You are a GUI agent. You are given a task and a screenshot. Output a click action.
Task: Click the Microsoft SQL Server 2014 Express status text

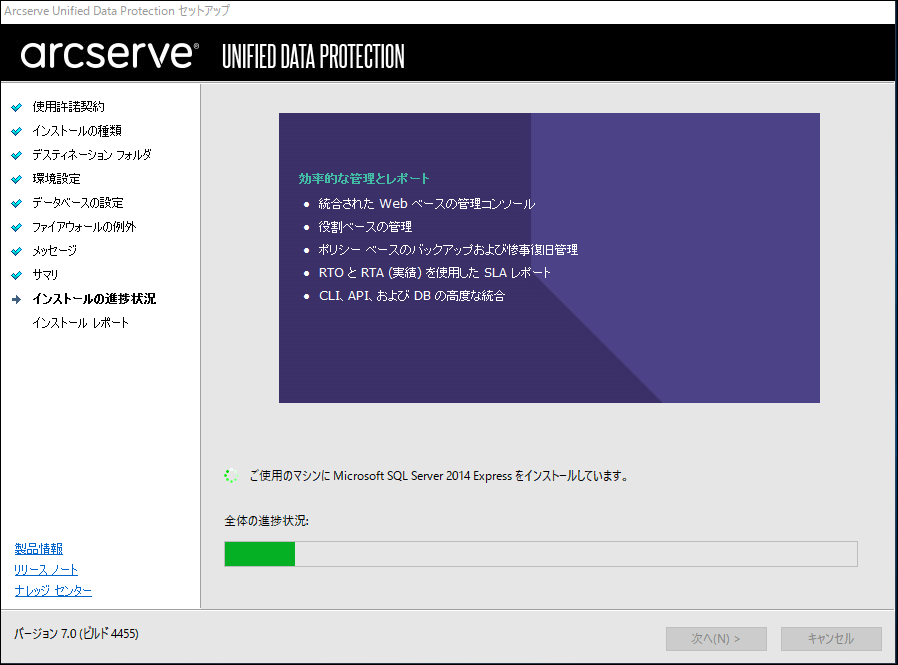point(439,476)
